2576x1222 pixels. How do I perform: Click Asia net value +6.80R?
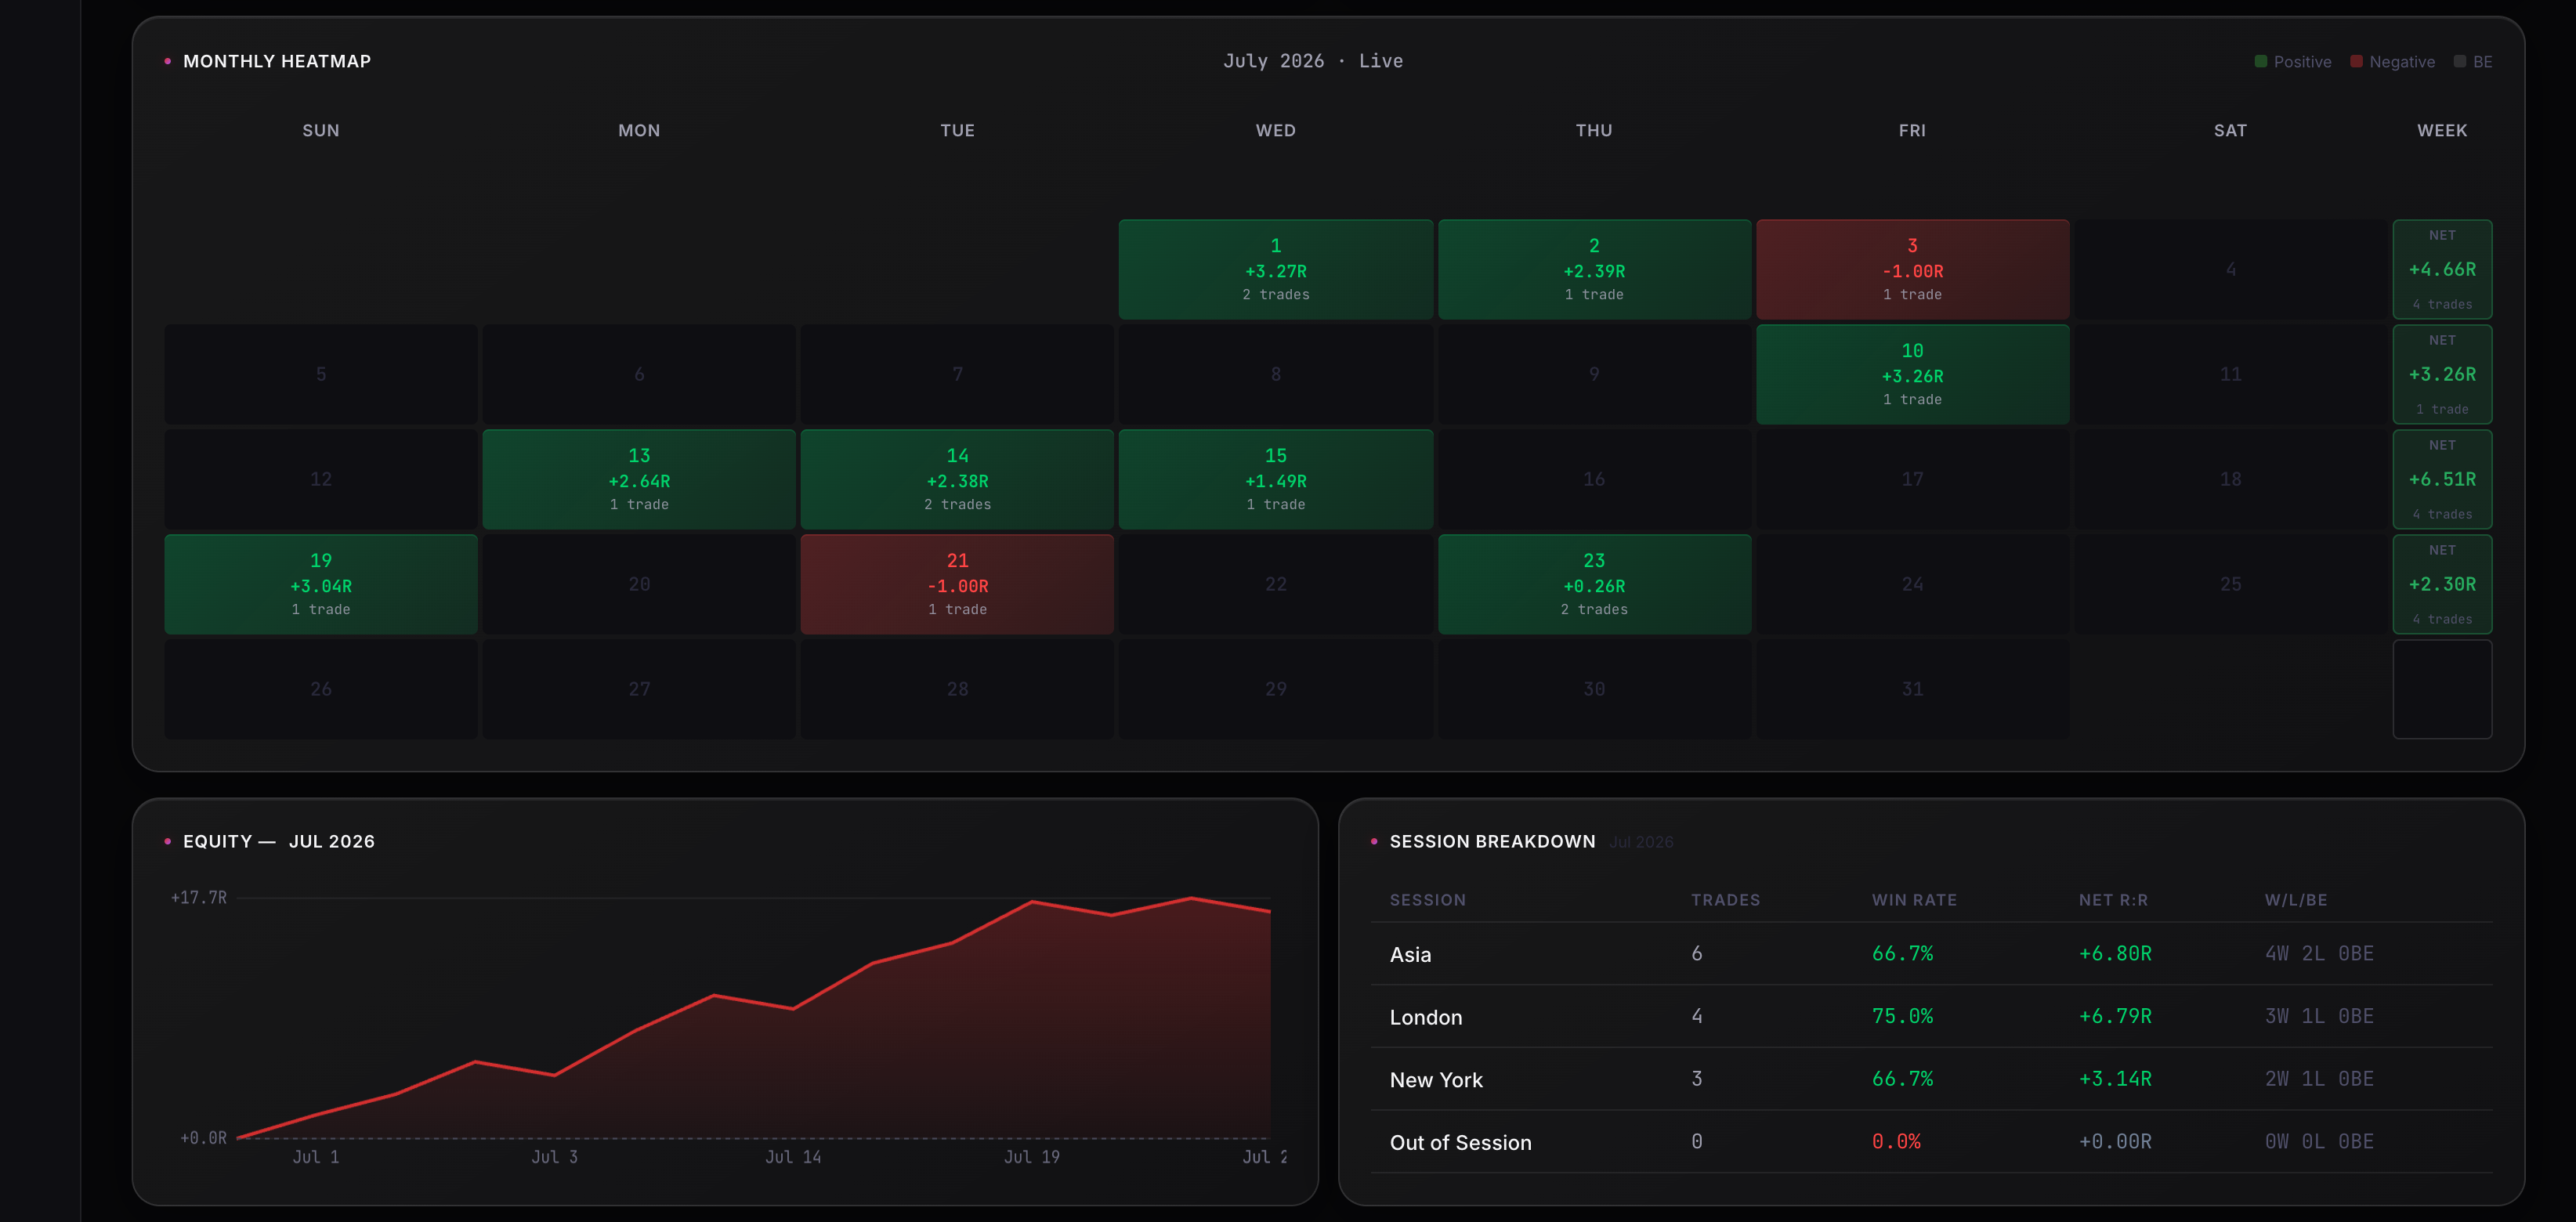(2115, 953)
